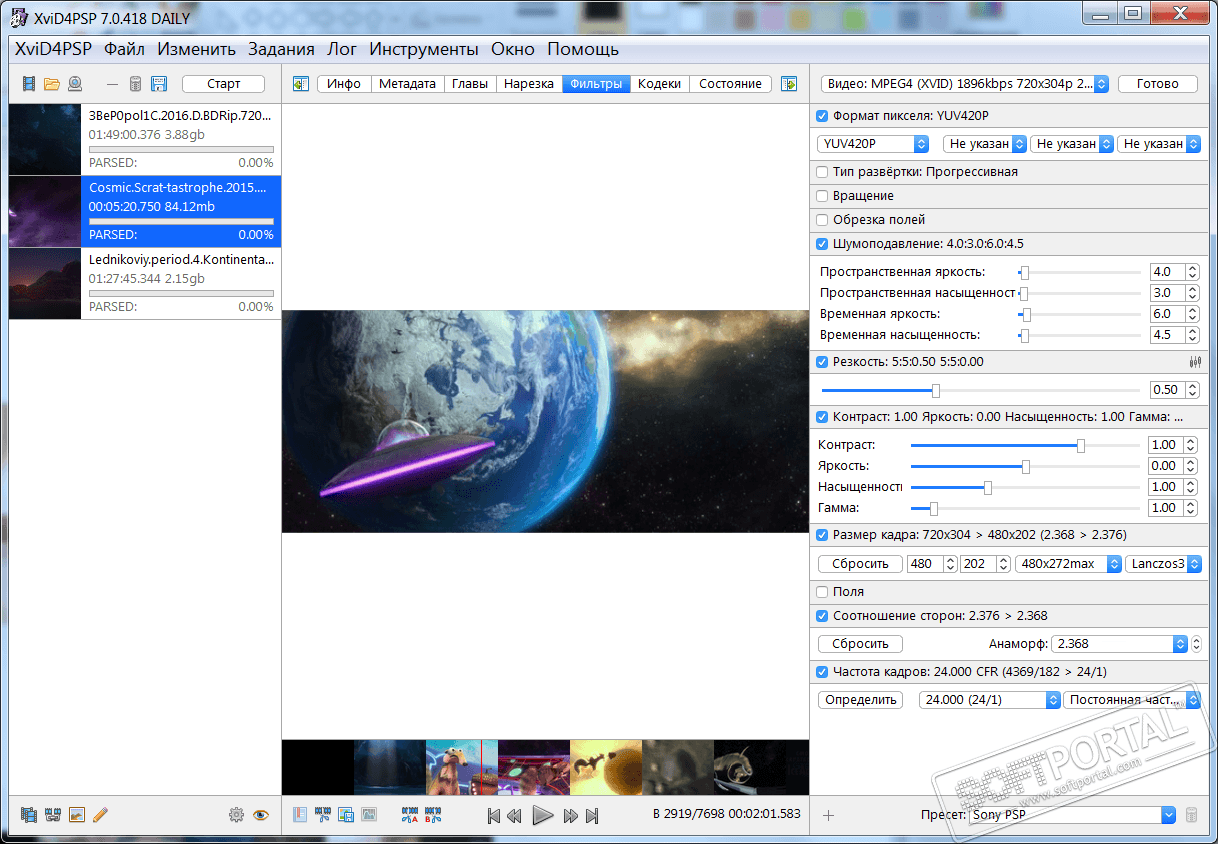Viewport: 1218px width, 844px height.
Task: Open the YUV420P pixel format dropdown
Action: pyautogui.click(x=872, y=144)
